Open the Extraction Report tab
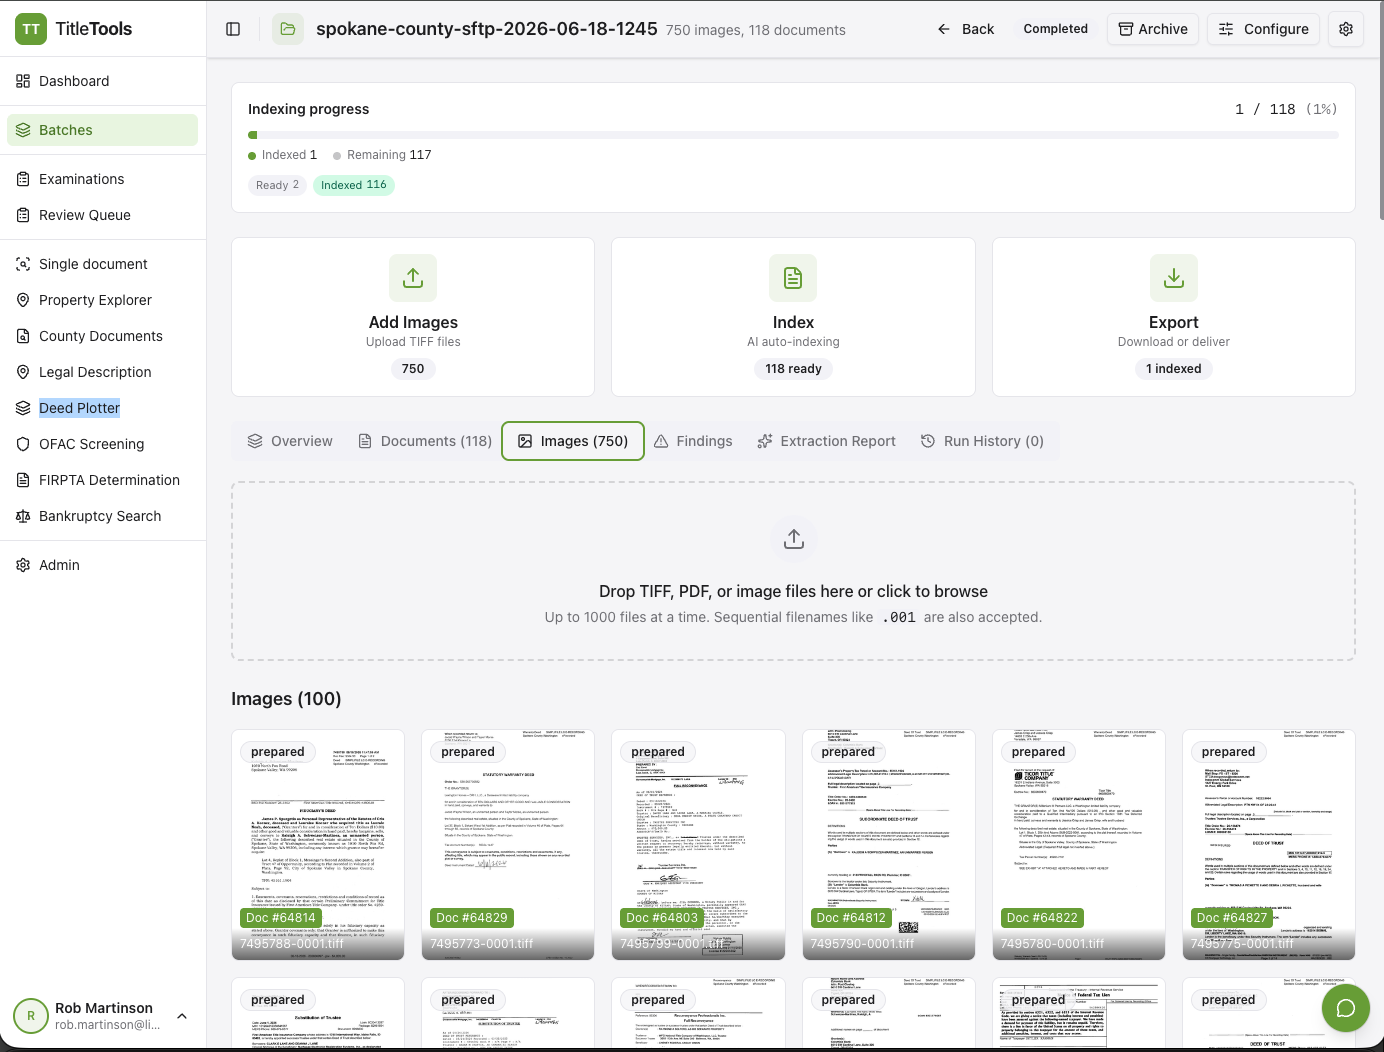This screenshot has width=1384, height=1052. pyautogui.click(x=827, y=441)
